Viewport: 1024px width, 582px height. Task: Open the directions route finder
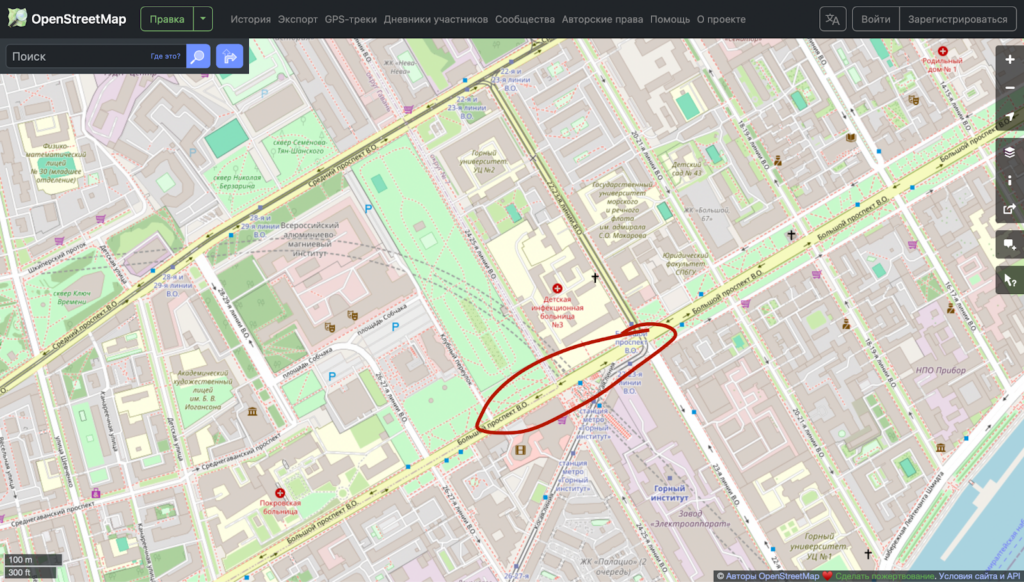(x=230, y=57)
